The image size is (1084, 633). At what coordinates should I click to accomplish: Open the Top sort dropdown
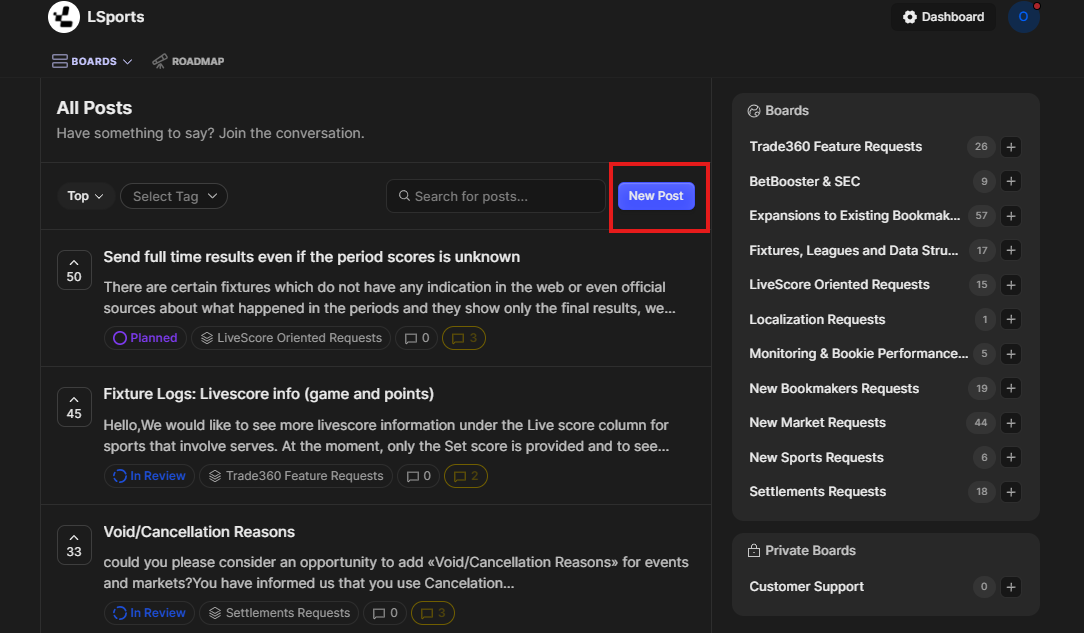(x=85, y=196)
